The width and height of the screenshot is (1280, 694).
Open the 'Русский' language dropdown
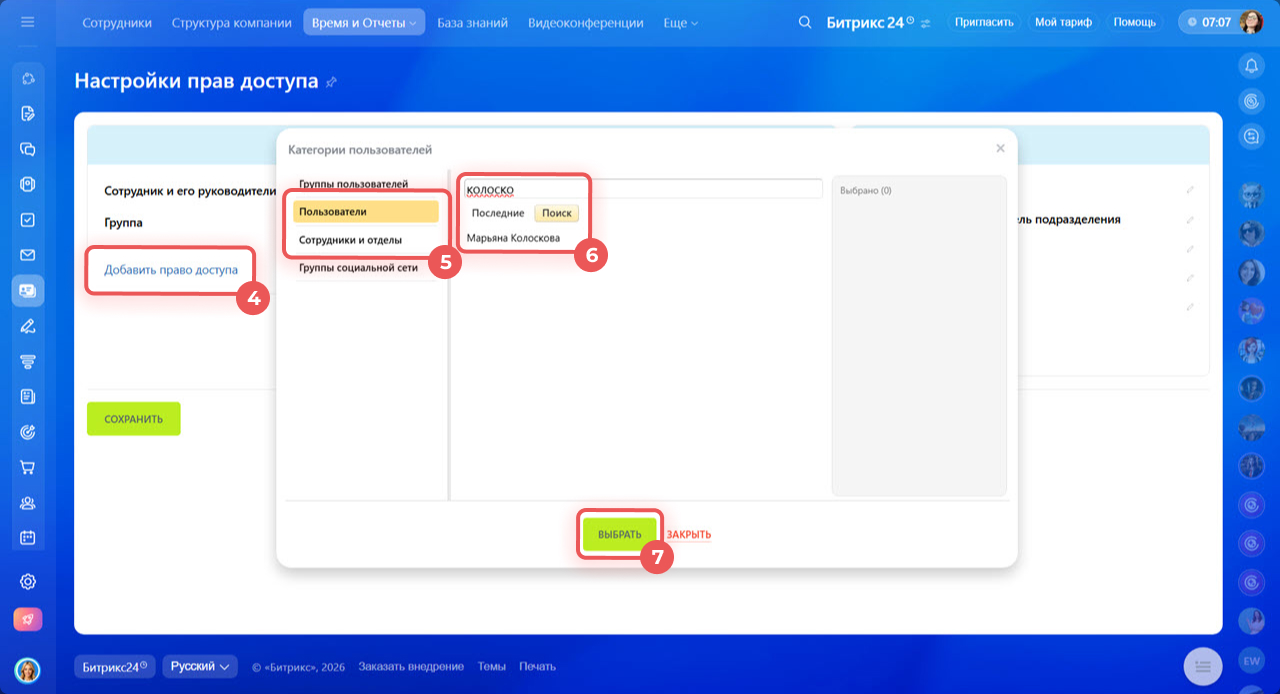pyautogui.click(x=200, y=666)
